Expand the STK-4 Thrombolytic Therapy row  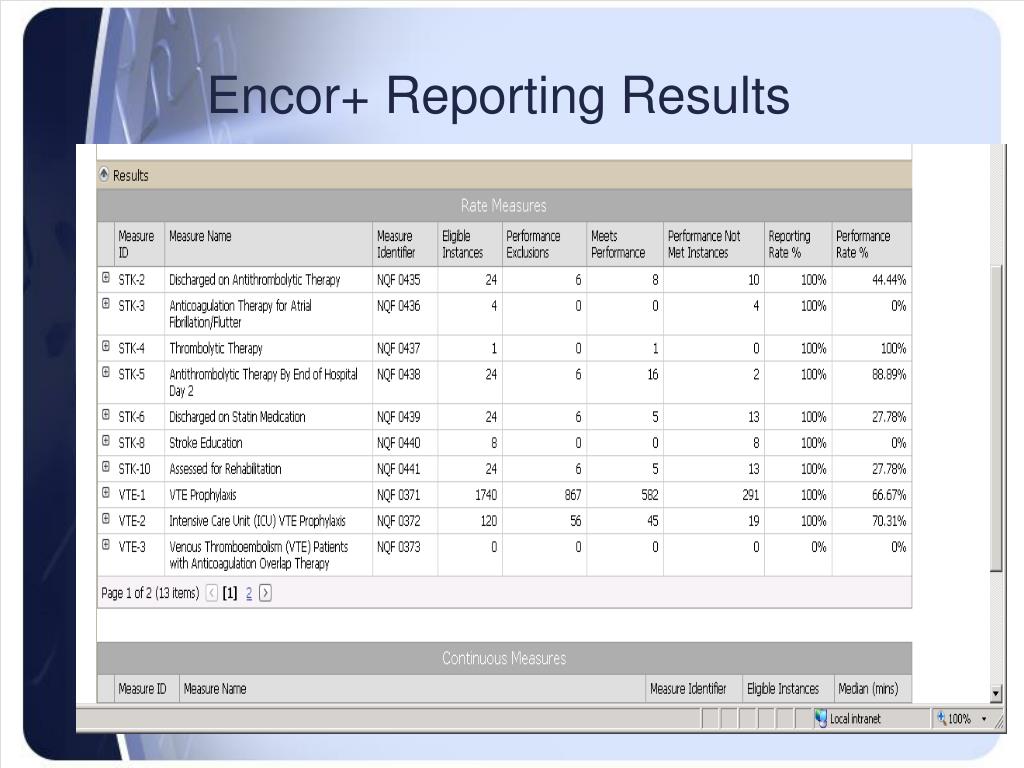[x=106, y=346]
